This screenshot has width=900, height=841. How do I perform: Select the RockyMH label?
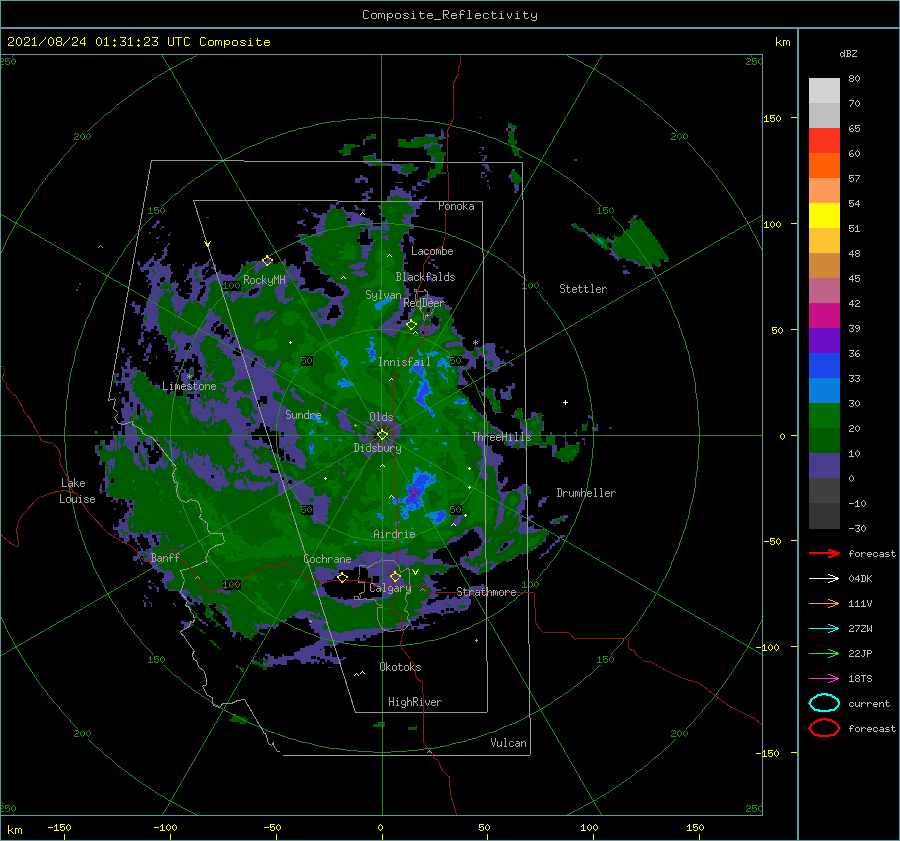pyautogui.click(x=264, y=280)
